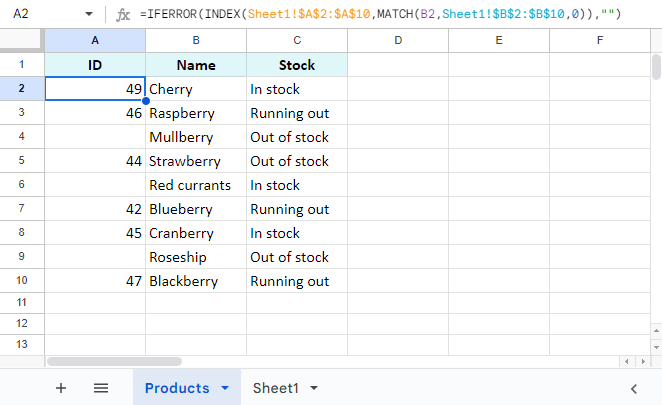Select row 11 header
This screenshot has width=662, height=405.
coord(22,303)
